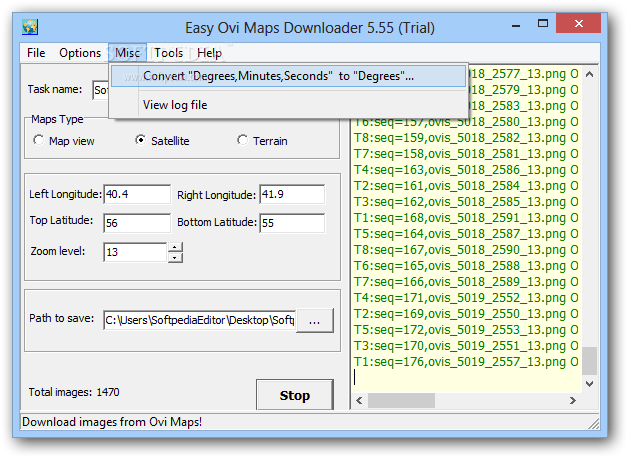
Task: Click log scroll right arrow
Action: (573, 400)
